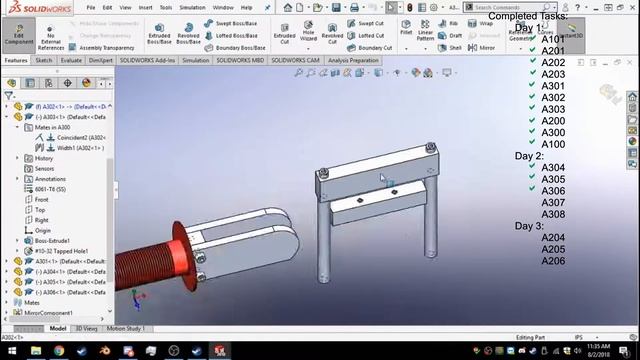
Task: Open the FeatureManager design tree tab
Action: tap(11, 83)
